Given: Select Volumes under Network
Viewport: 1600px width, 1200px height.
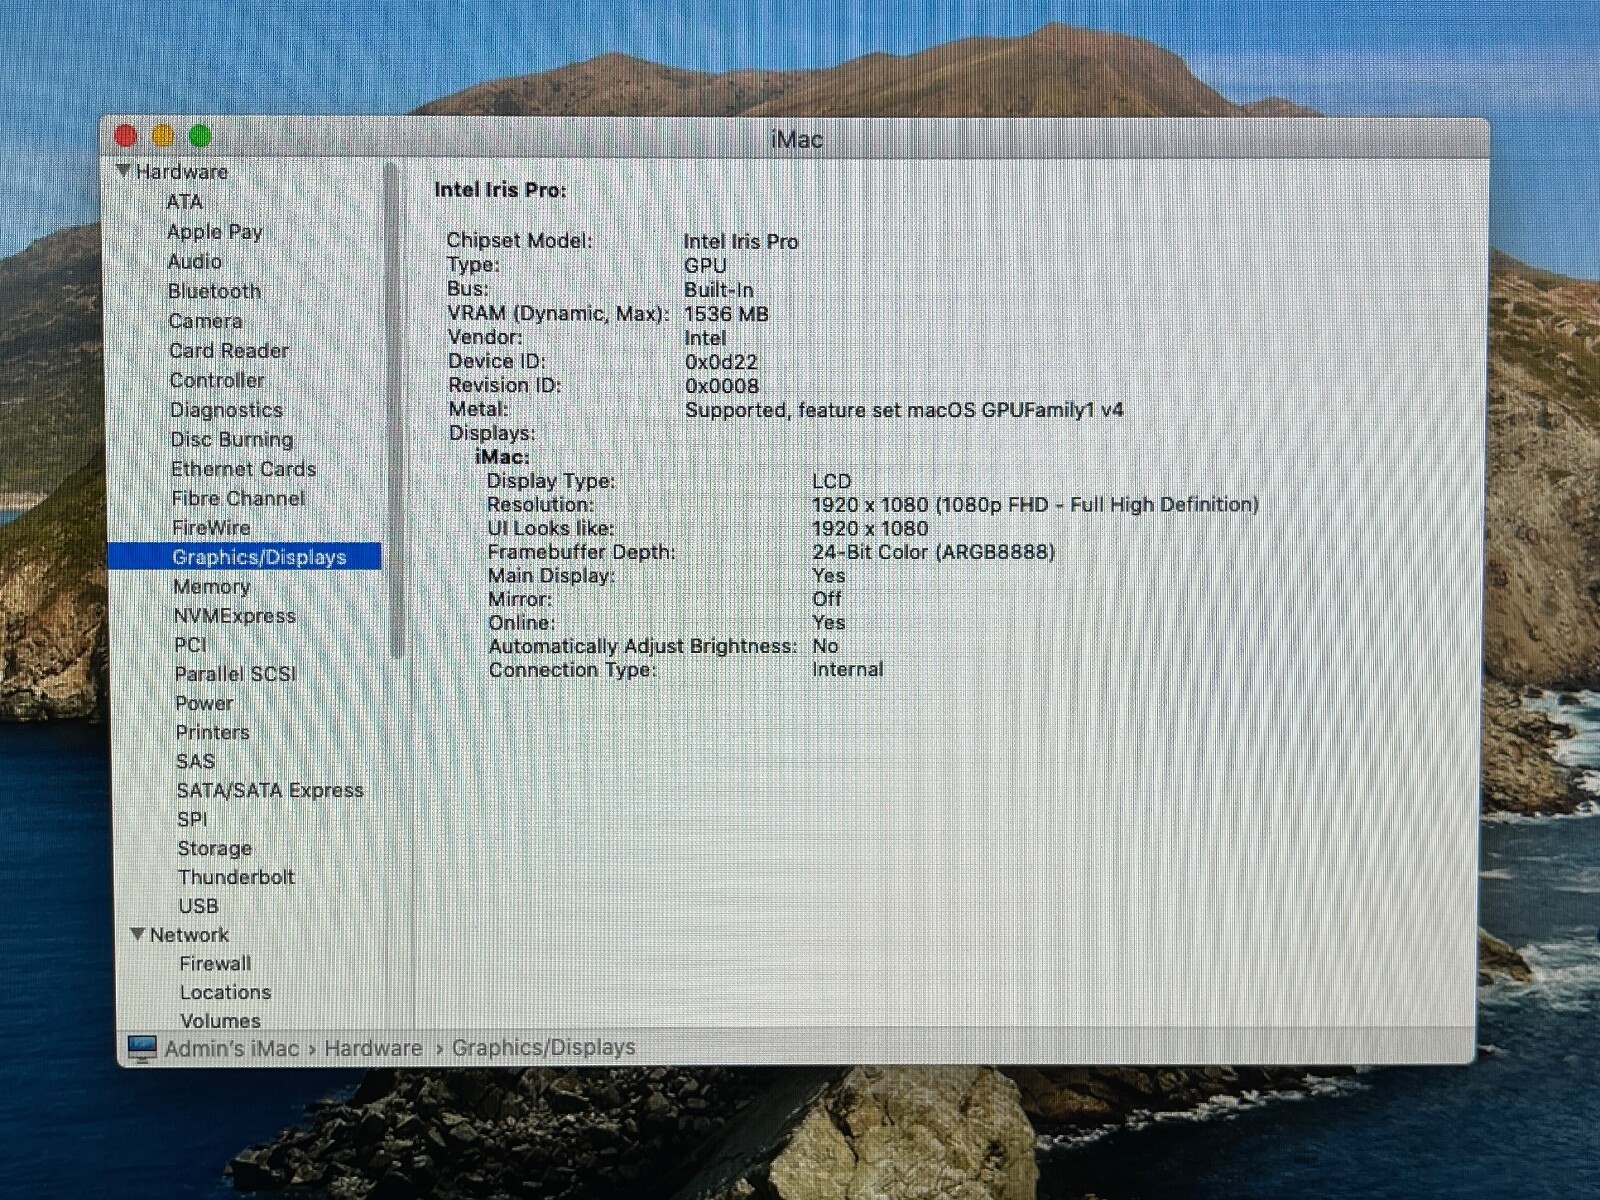Looking at the screenshot, I should (x=220, y=1020).
